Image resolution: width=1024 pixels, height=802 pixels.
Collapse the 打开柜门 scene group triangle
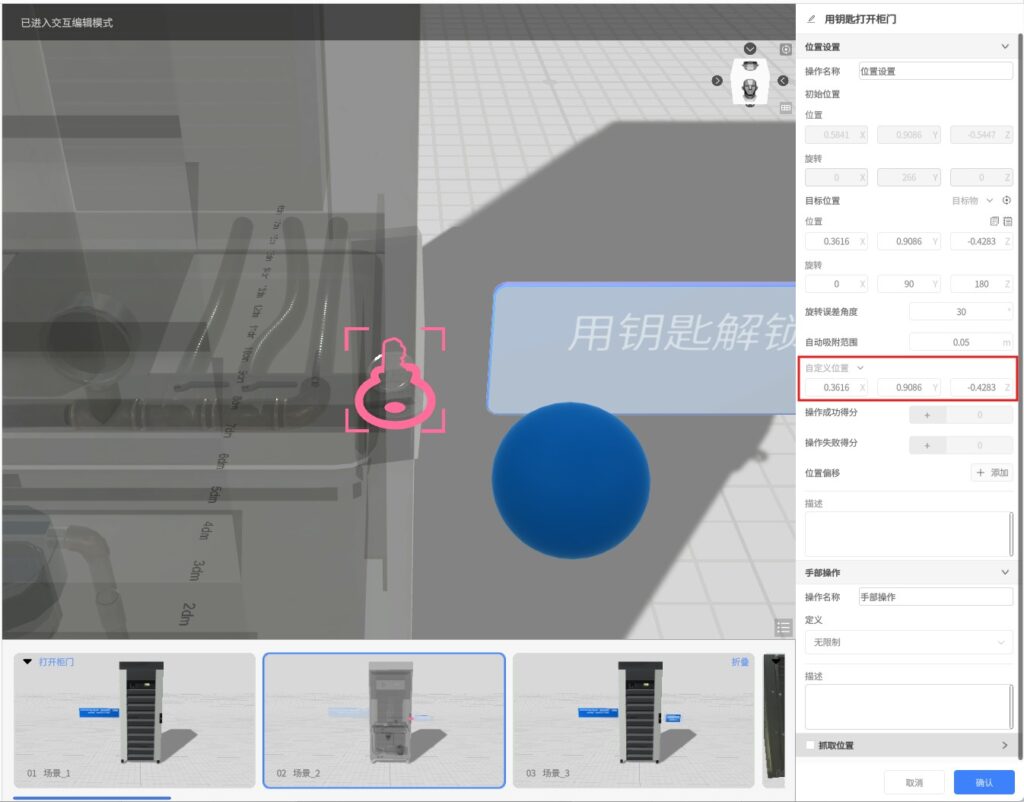(27, 661)
